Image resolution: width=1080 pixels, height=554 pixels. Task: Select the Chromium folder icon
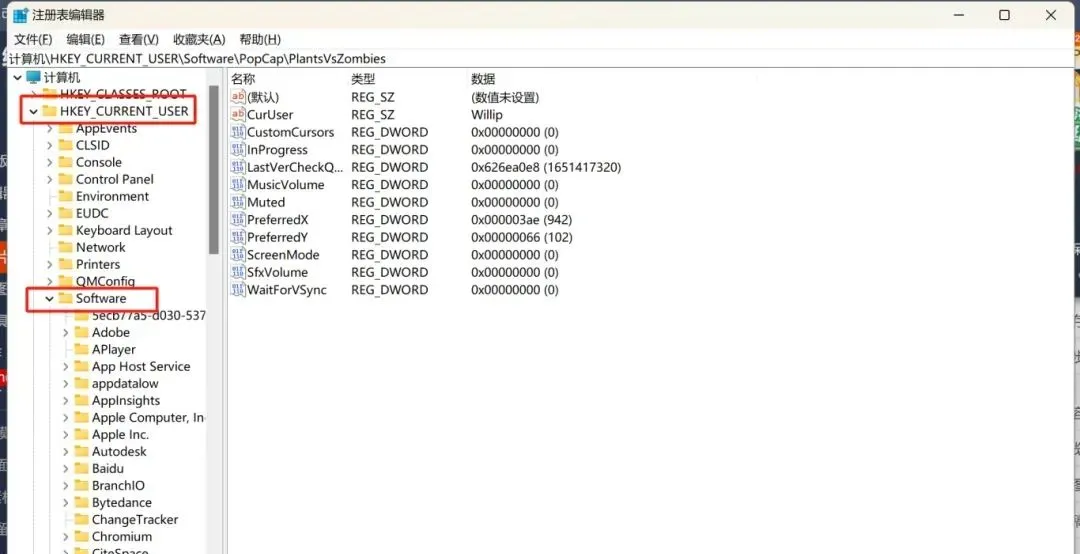[x=82, y=537]
